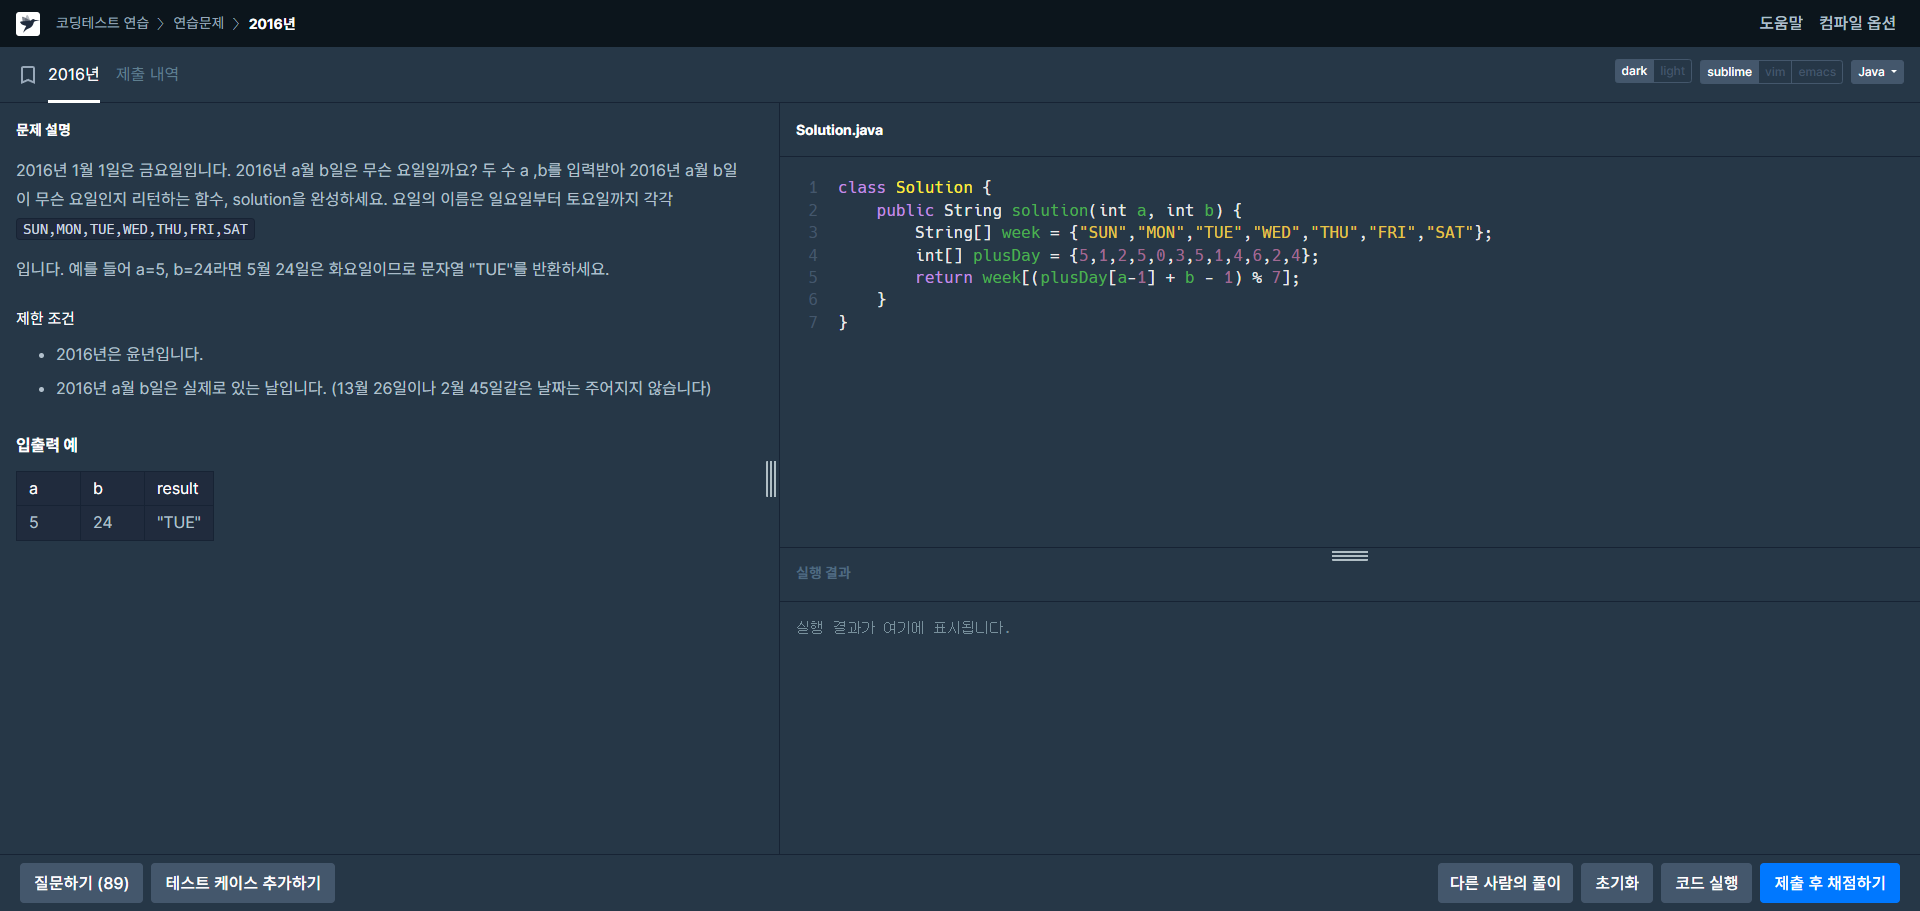Screen dimensions: 1920x911
Task: Enable the dark theme option
Action: [1634, 71]
